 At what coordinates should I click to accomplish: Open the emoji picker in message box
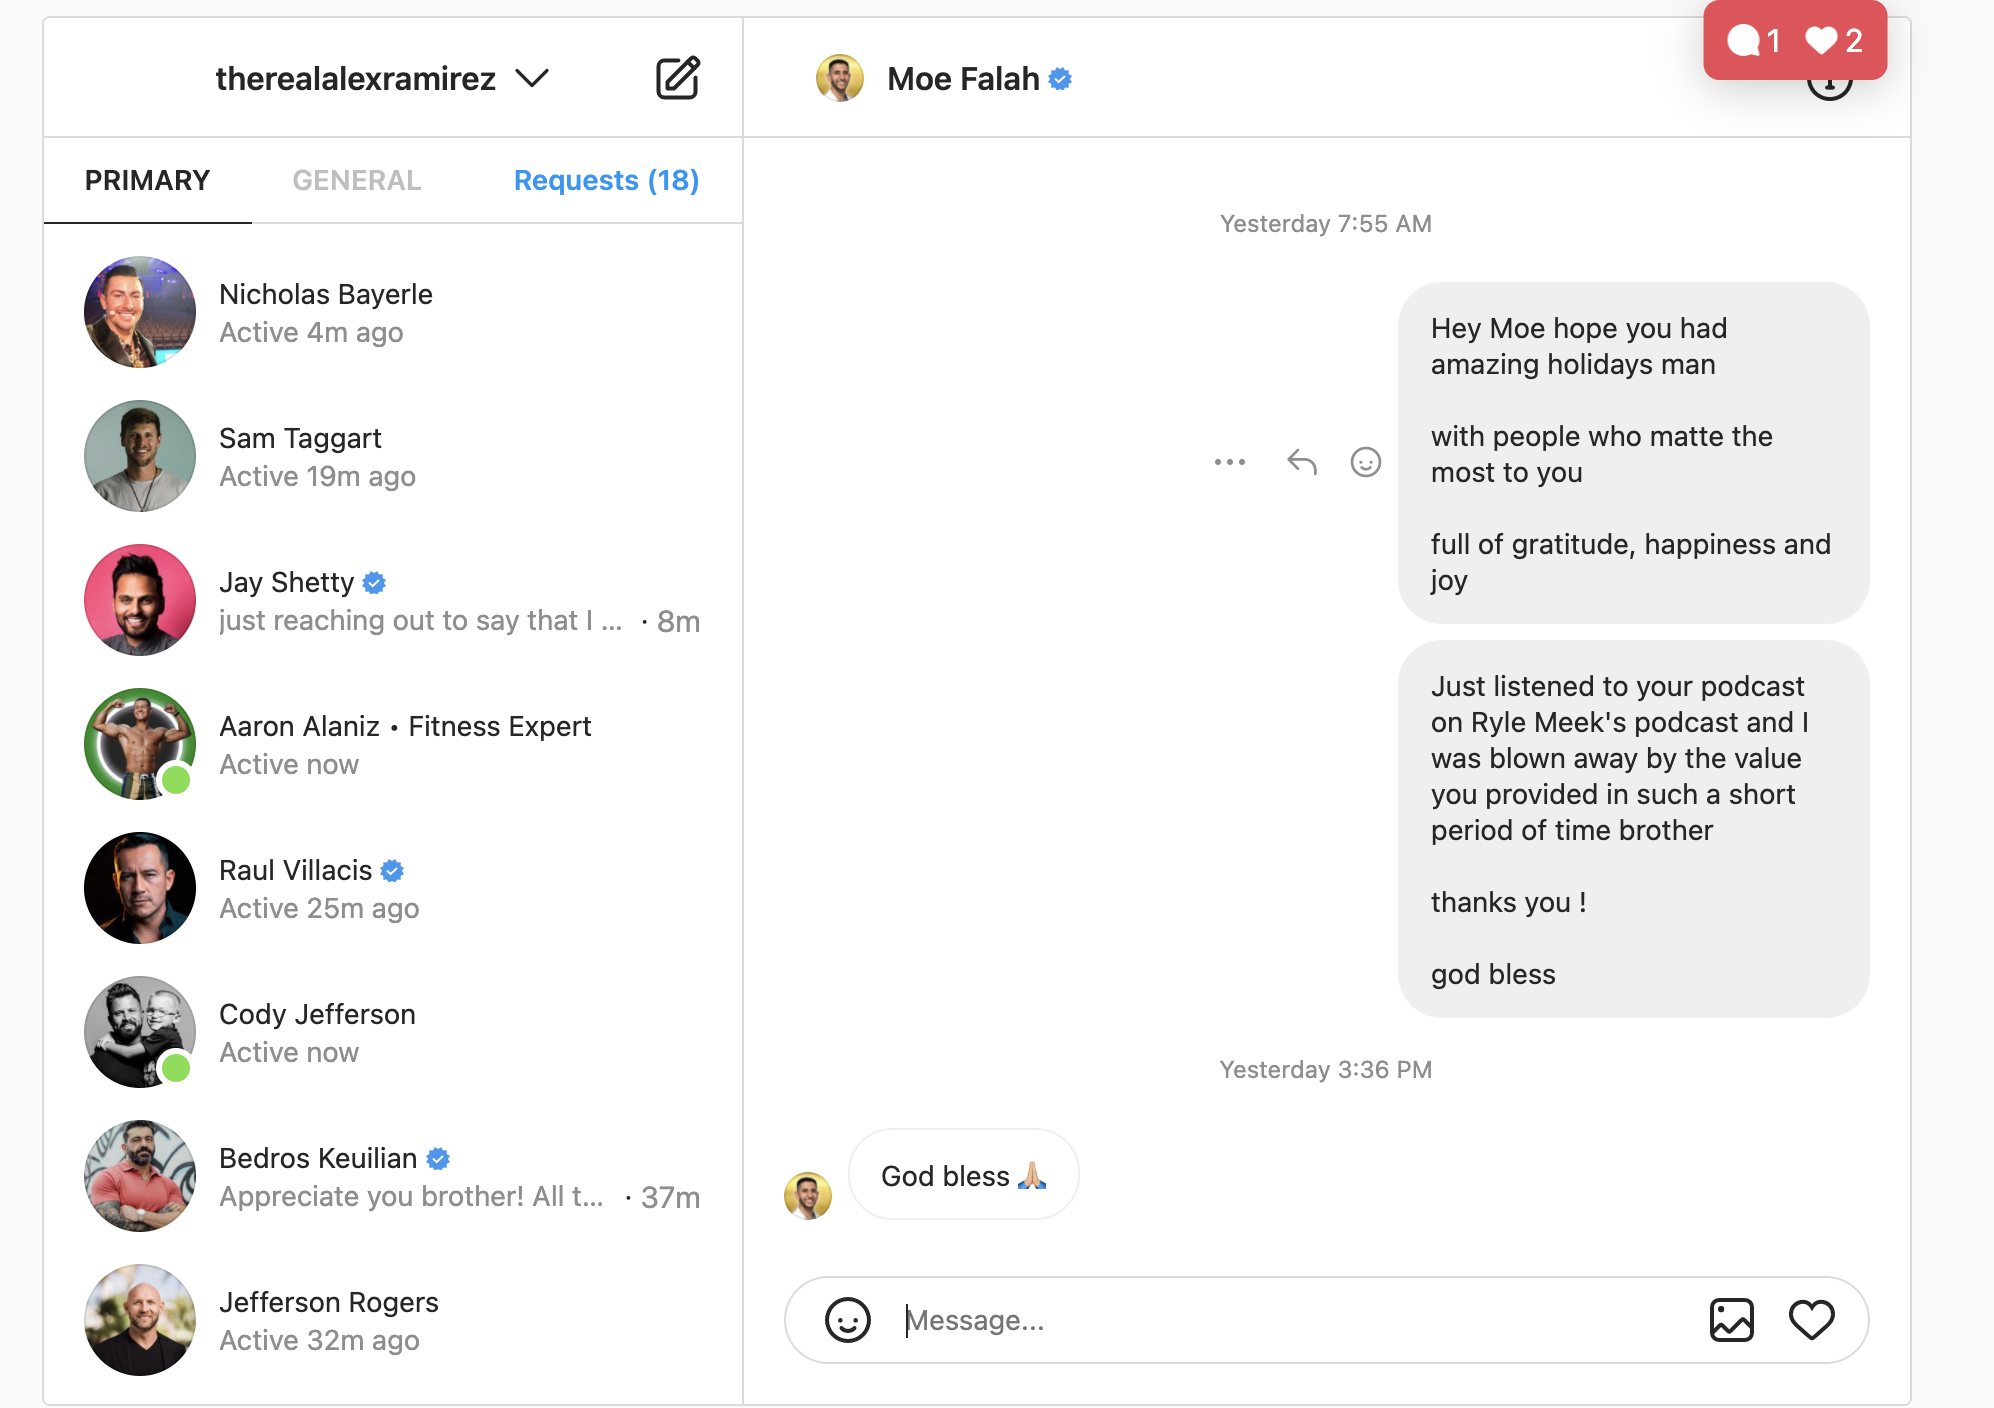pyautogui.click(x=847, y=1320)
